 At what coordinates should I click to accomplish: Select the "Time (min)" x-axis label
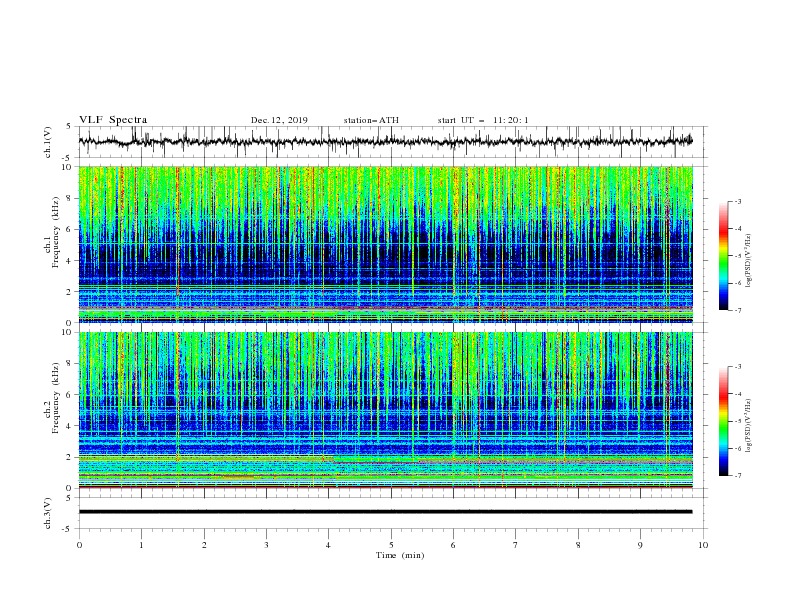[400, 555]
